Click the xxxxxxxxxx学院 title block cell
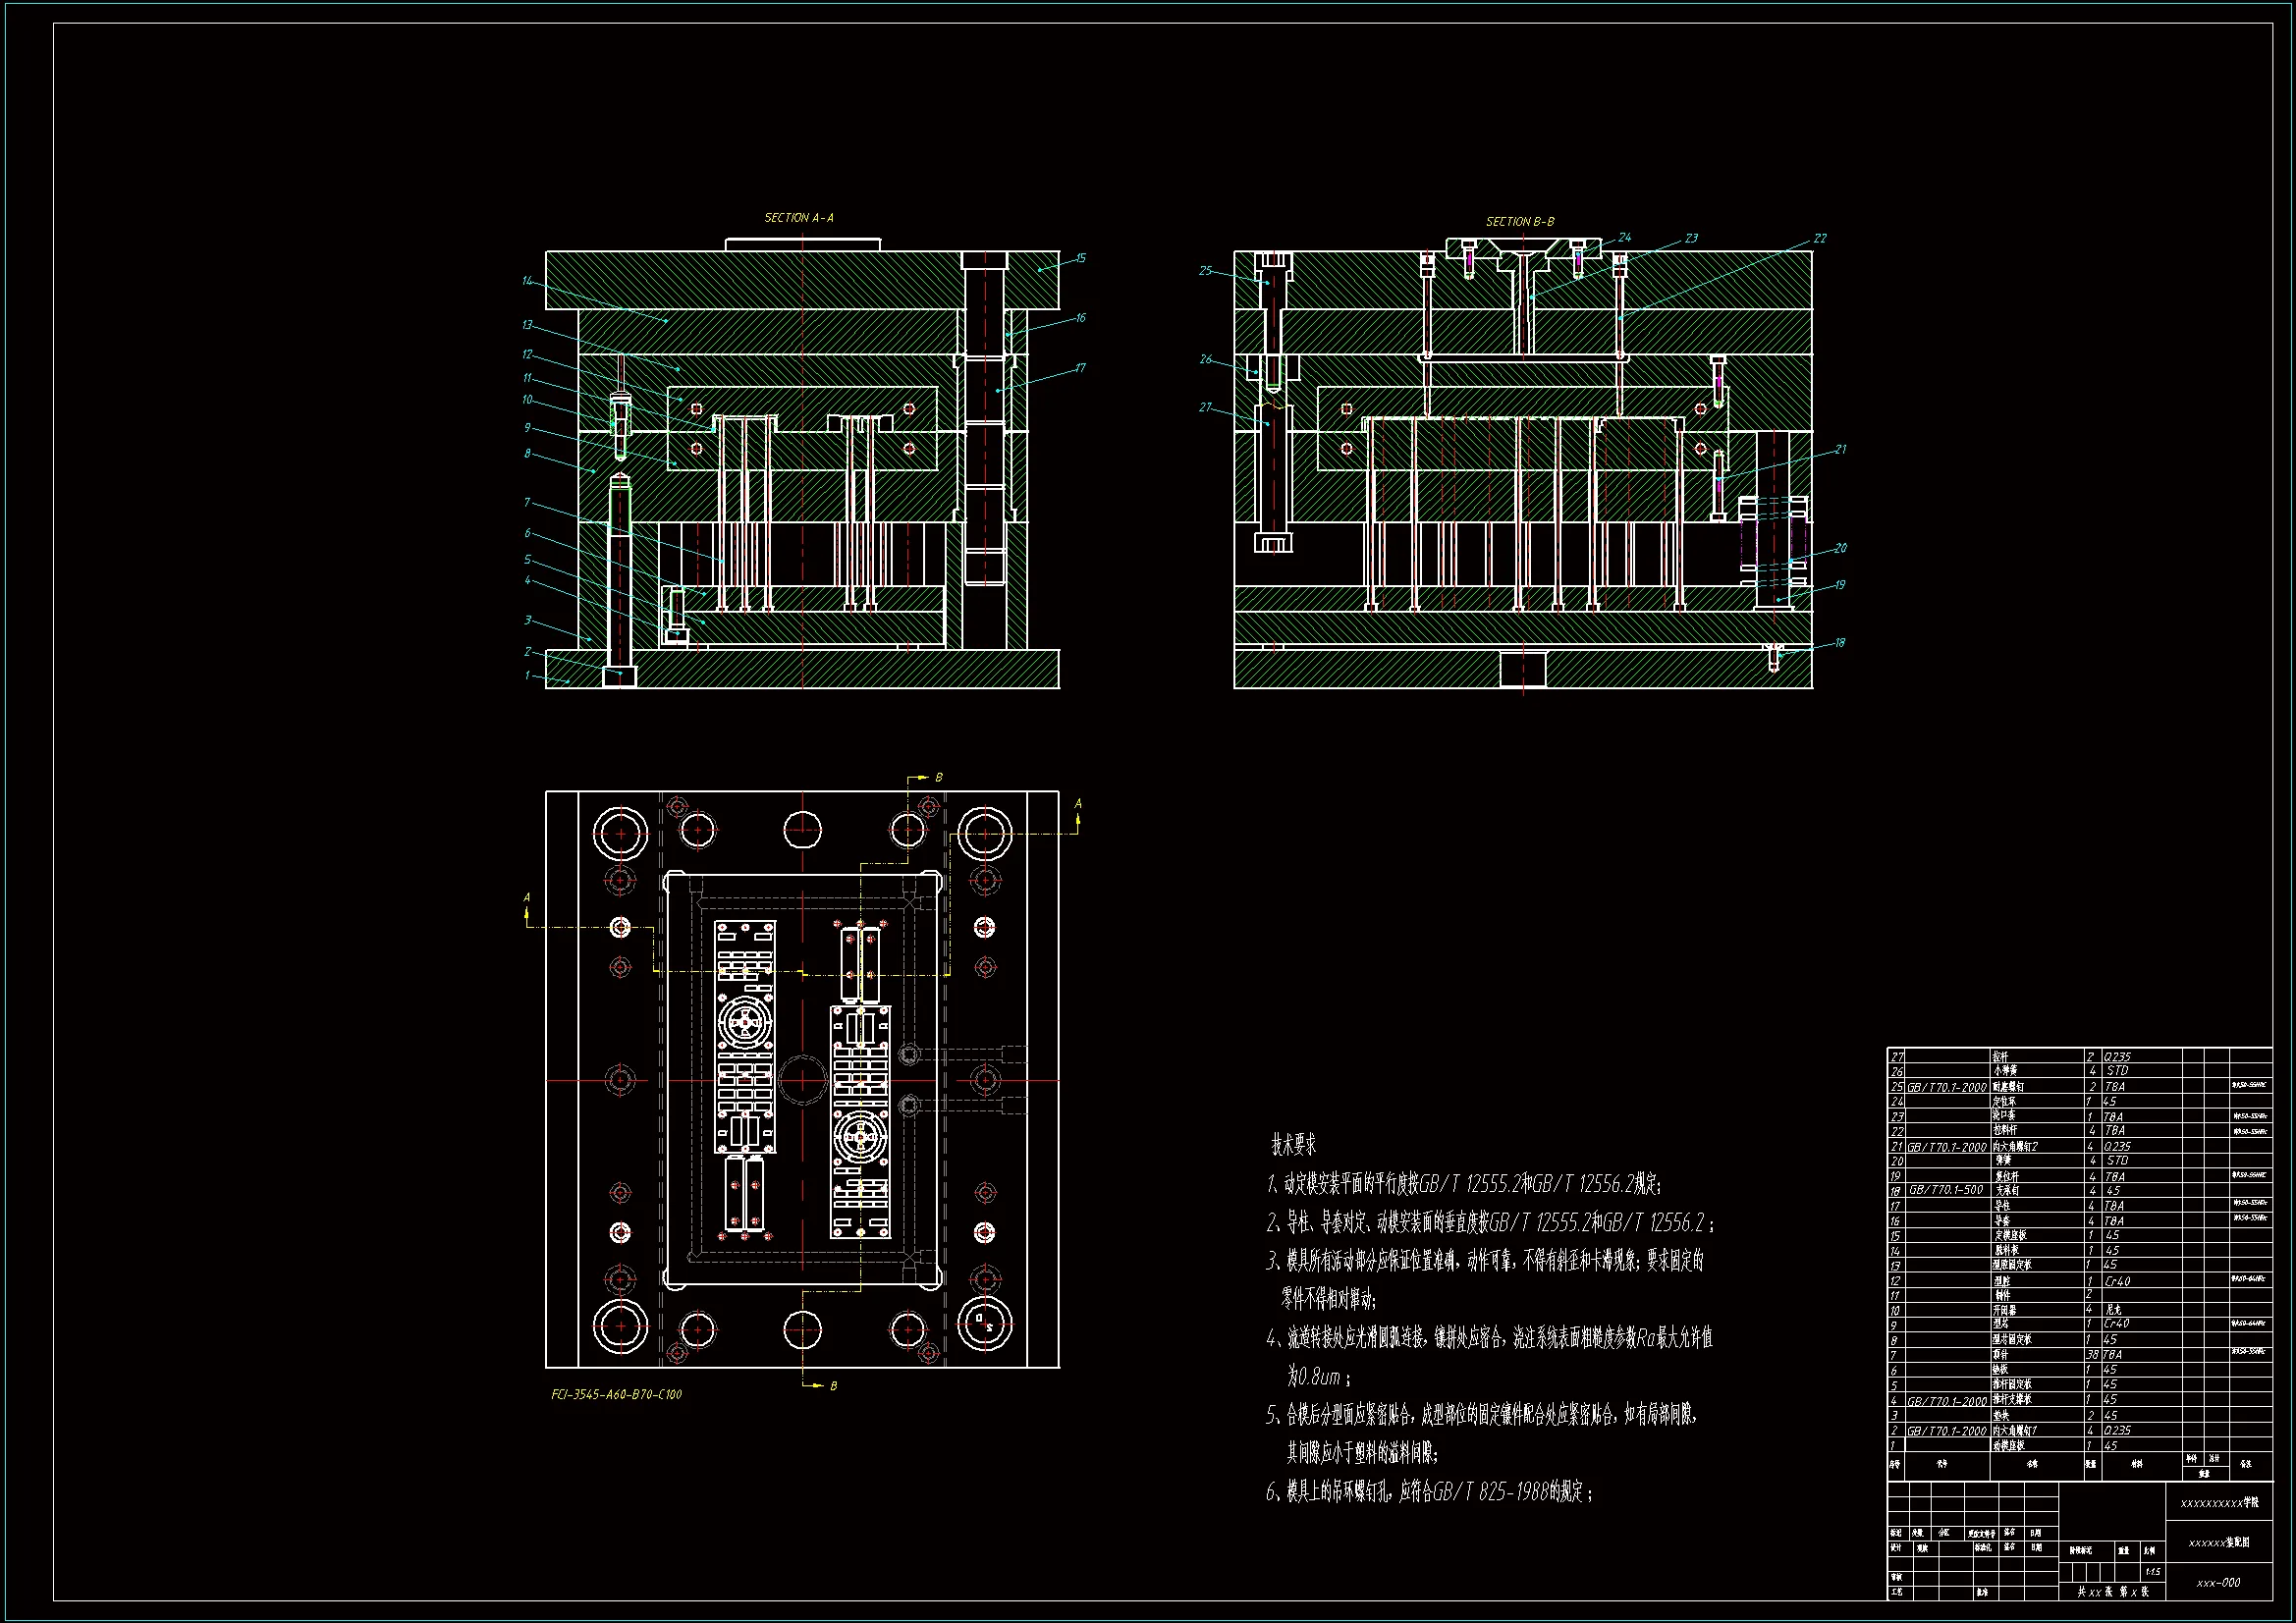This screenshot has width=2296, height=1623. 2218,1503
